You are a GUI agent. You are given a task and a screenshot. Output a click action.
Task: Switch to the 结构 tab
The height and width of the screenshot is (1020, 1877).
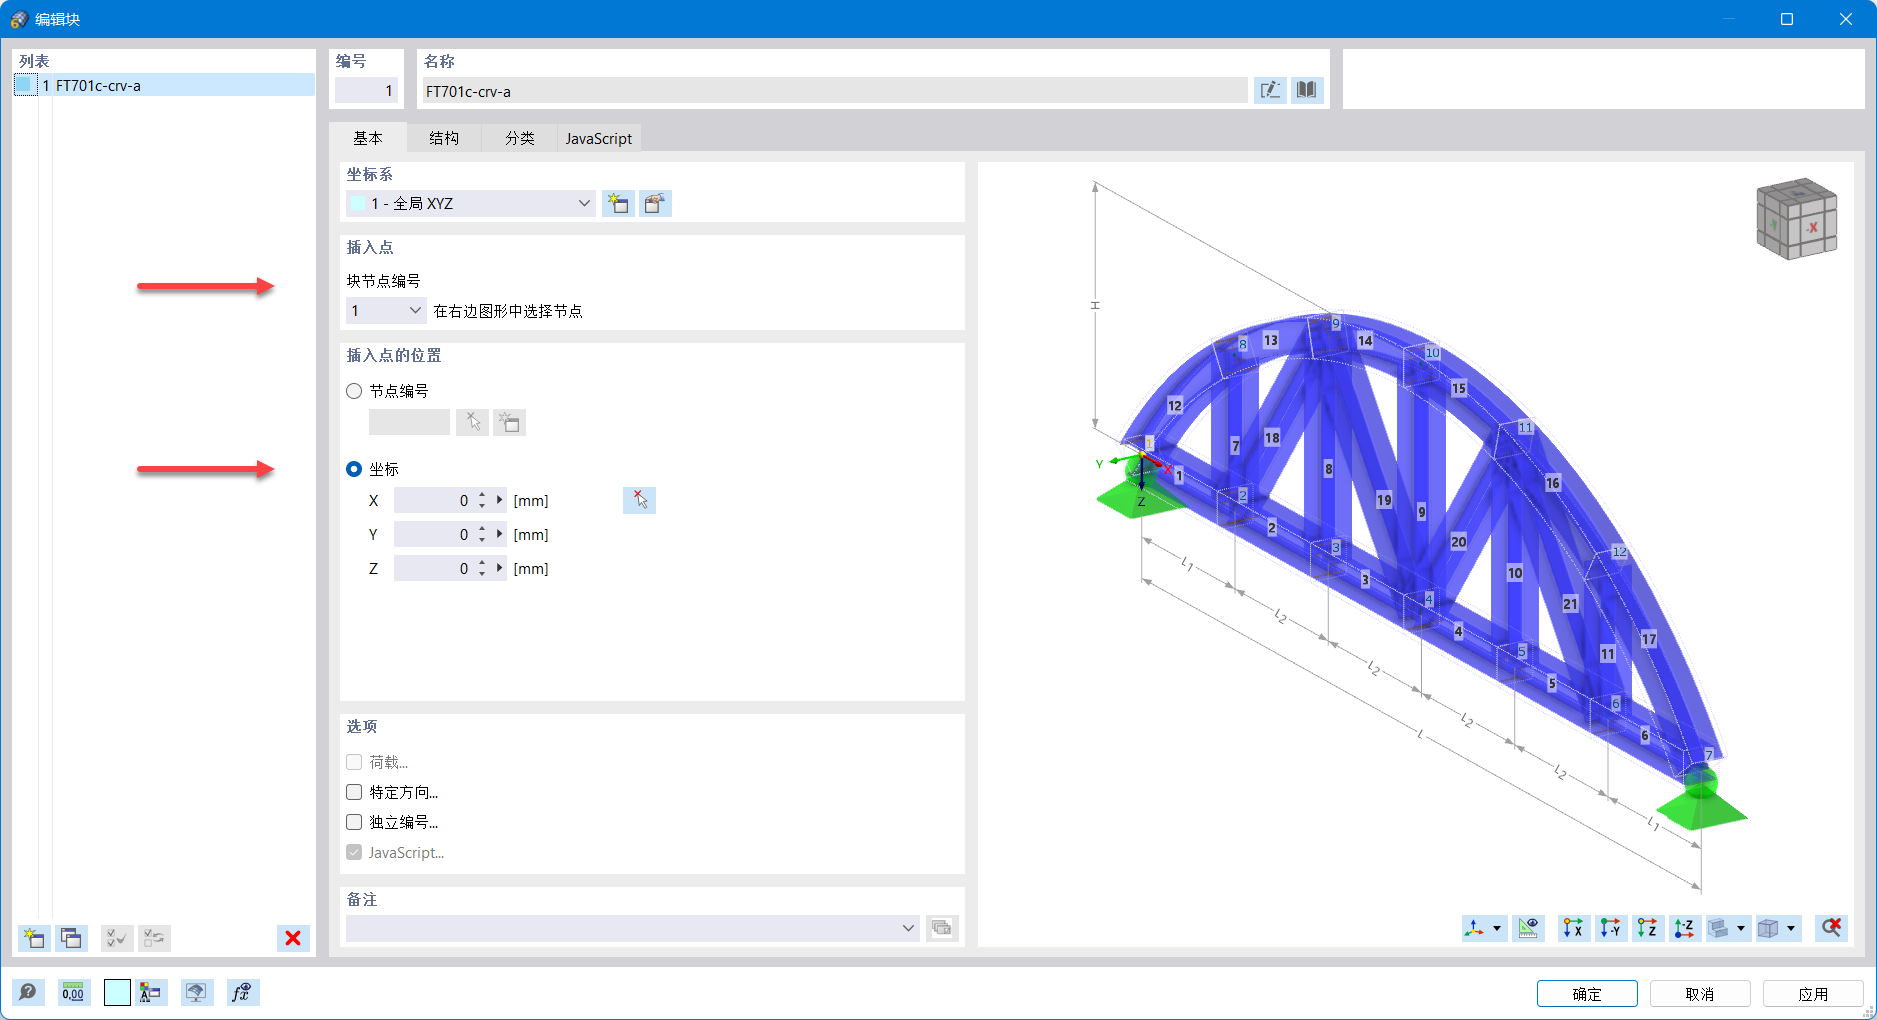[444, 138]
